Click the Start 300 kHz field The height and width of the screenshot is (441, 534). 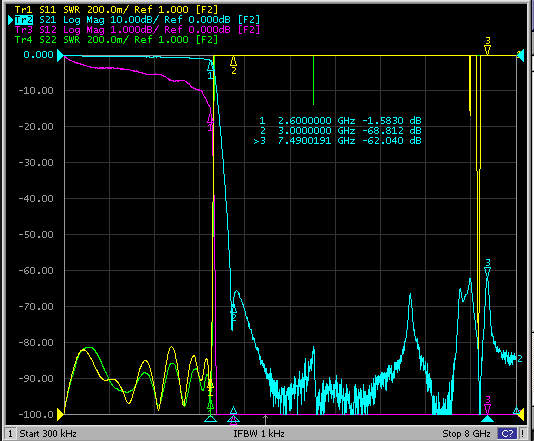click(x=48, y=434)
